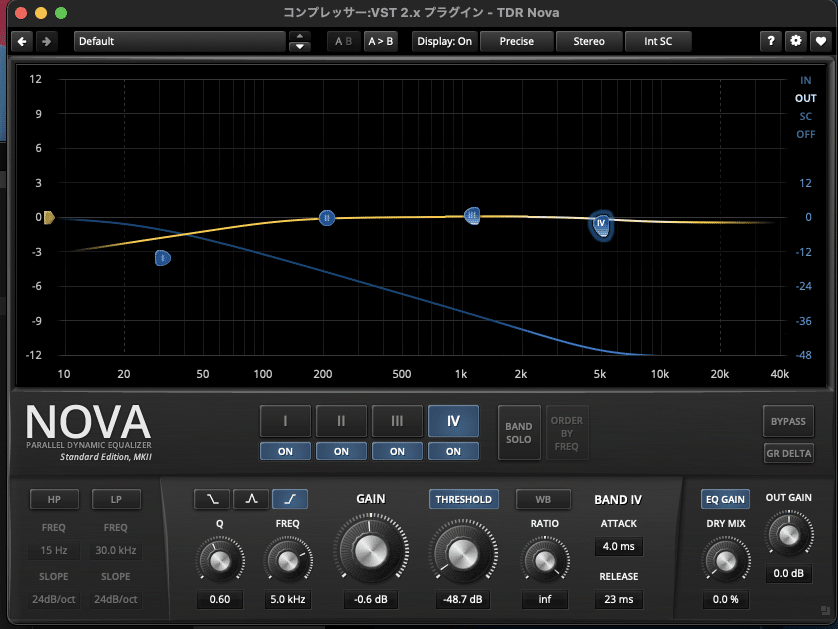Click release value field 23 ms
The image size is (838, 629).
coord(619,599)
